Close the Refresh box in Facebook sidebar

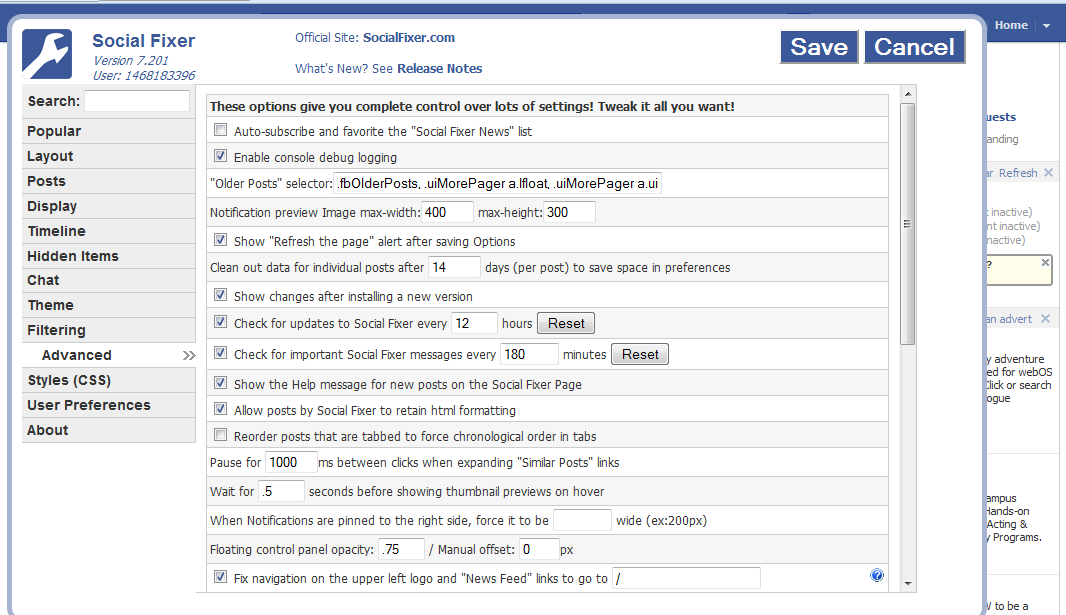(x=1048, y=173)
